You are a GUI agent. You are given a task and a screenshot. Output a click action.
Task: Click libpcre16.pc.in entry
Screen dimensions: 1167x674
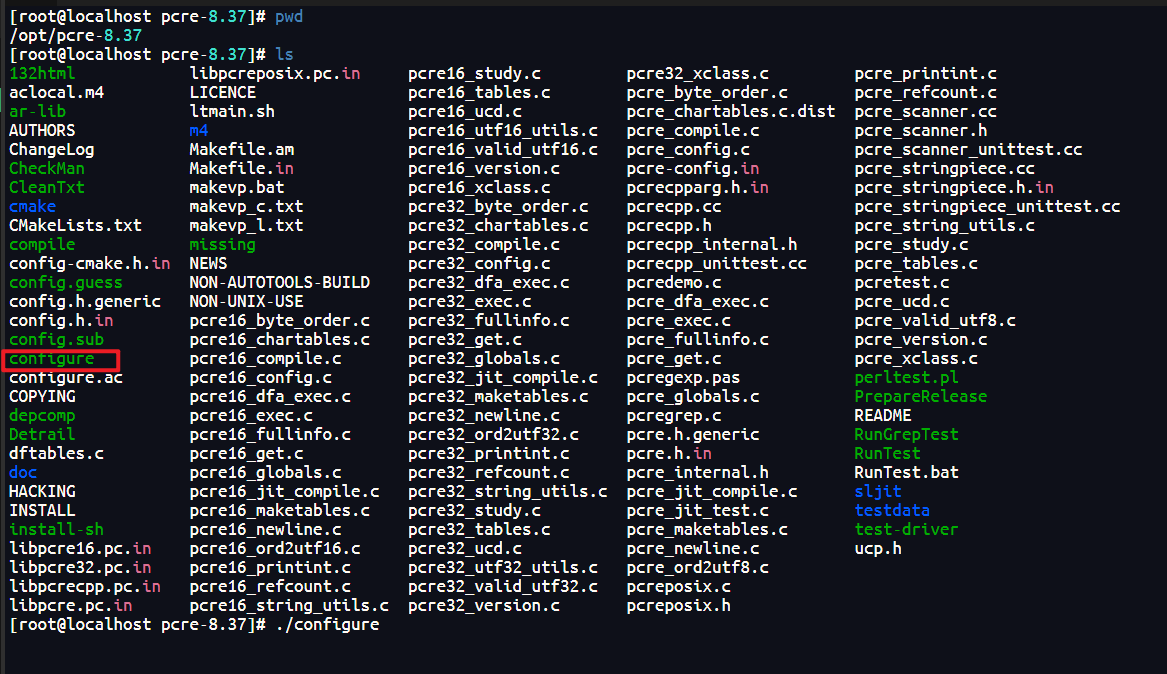pyautogui.click(x=80, y=548)
